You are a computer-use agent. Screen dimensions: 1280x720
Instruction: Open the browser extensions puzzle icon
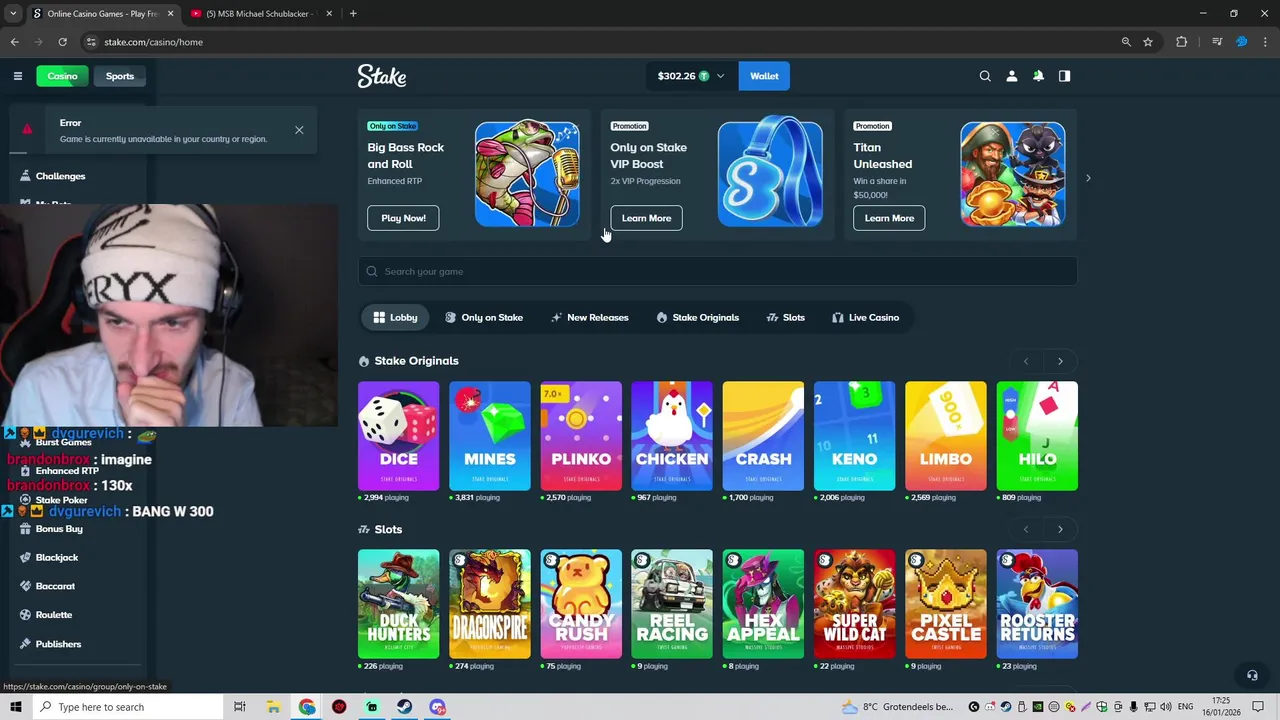point(1181,42)
